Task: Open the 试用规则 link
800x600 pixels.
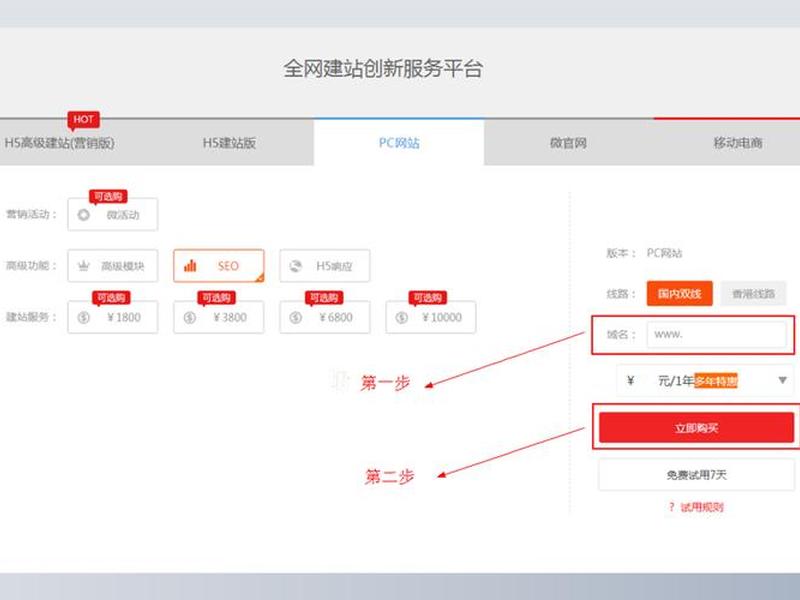Action: (x=703, y=507)
